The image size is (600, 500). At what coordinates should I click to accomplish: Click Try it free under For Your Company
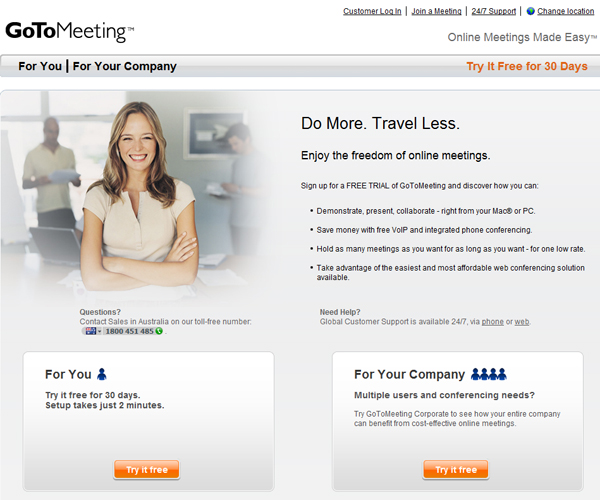(456, 469)
